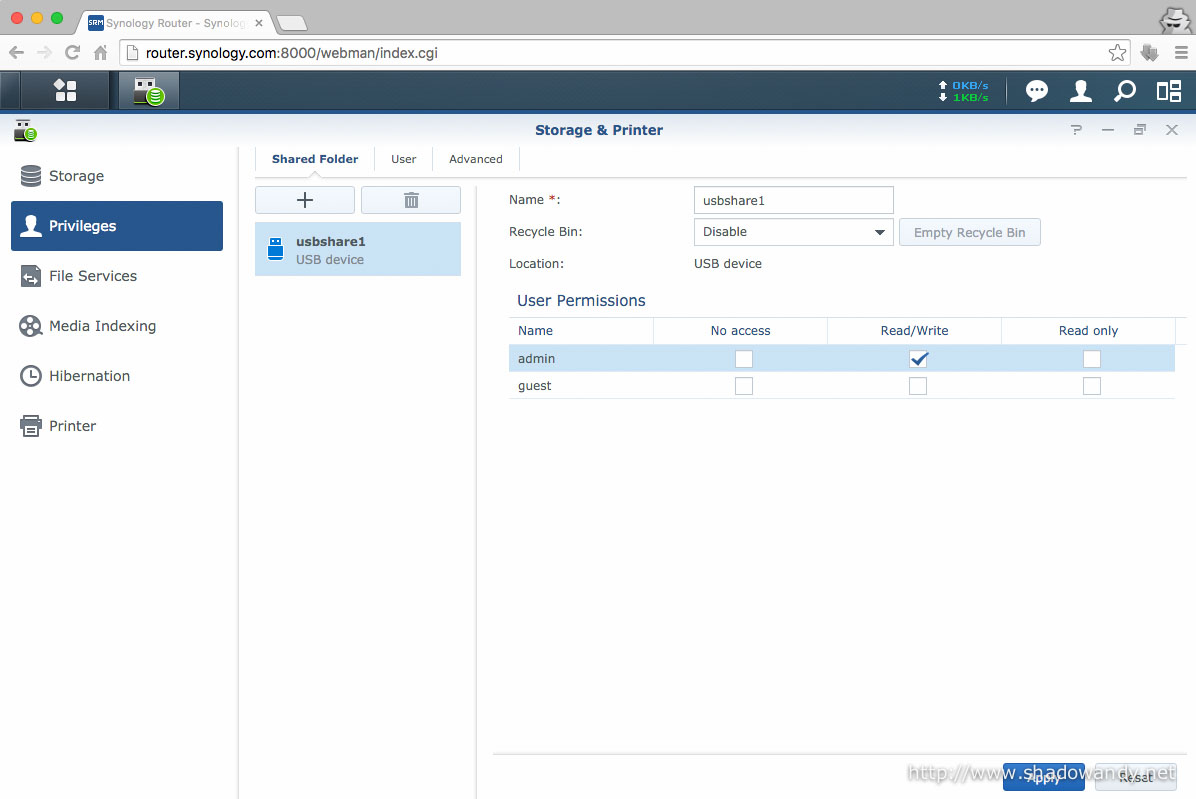This screenshot has height=799, width=1196.
Task: Click the Storage & Printer taskbar icon
Action: pos(148,91)
